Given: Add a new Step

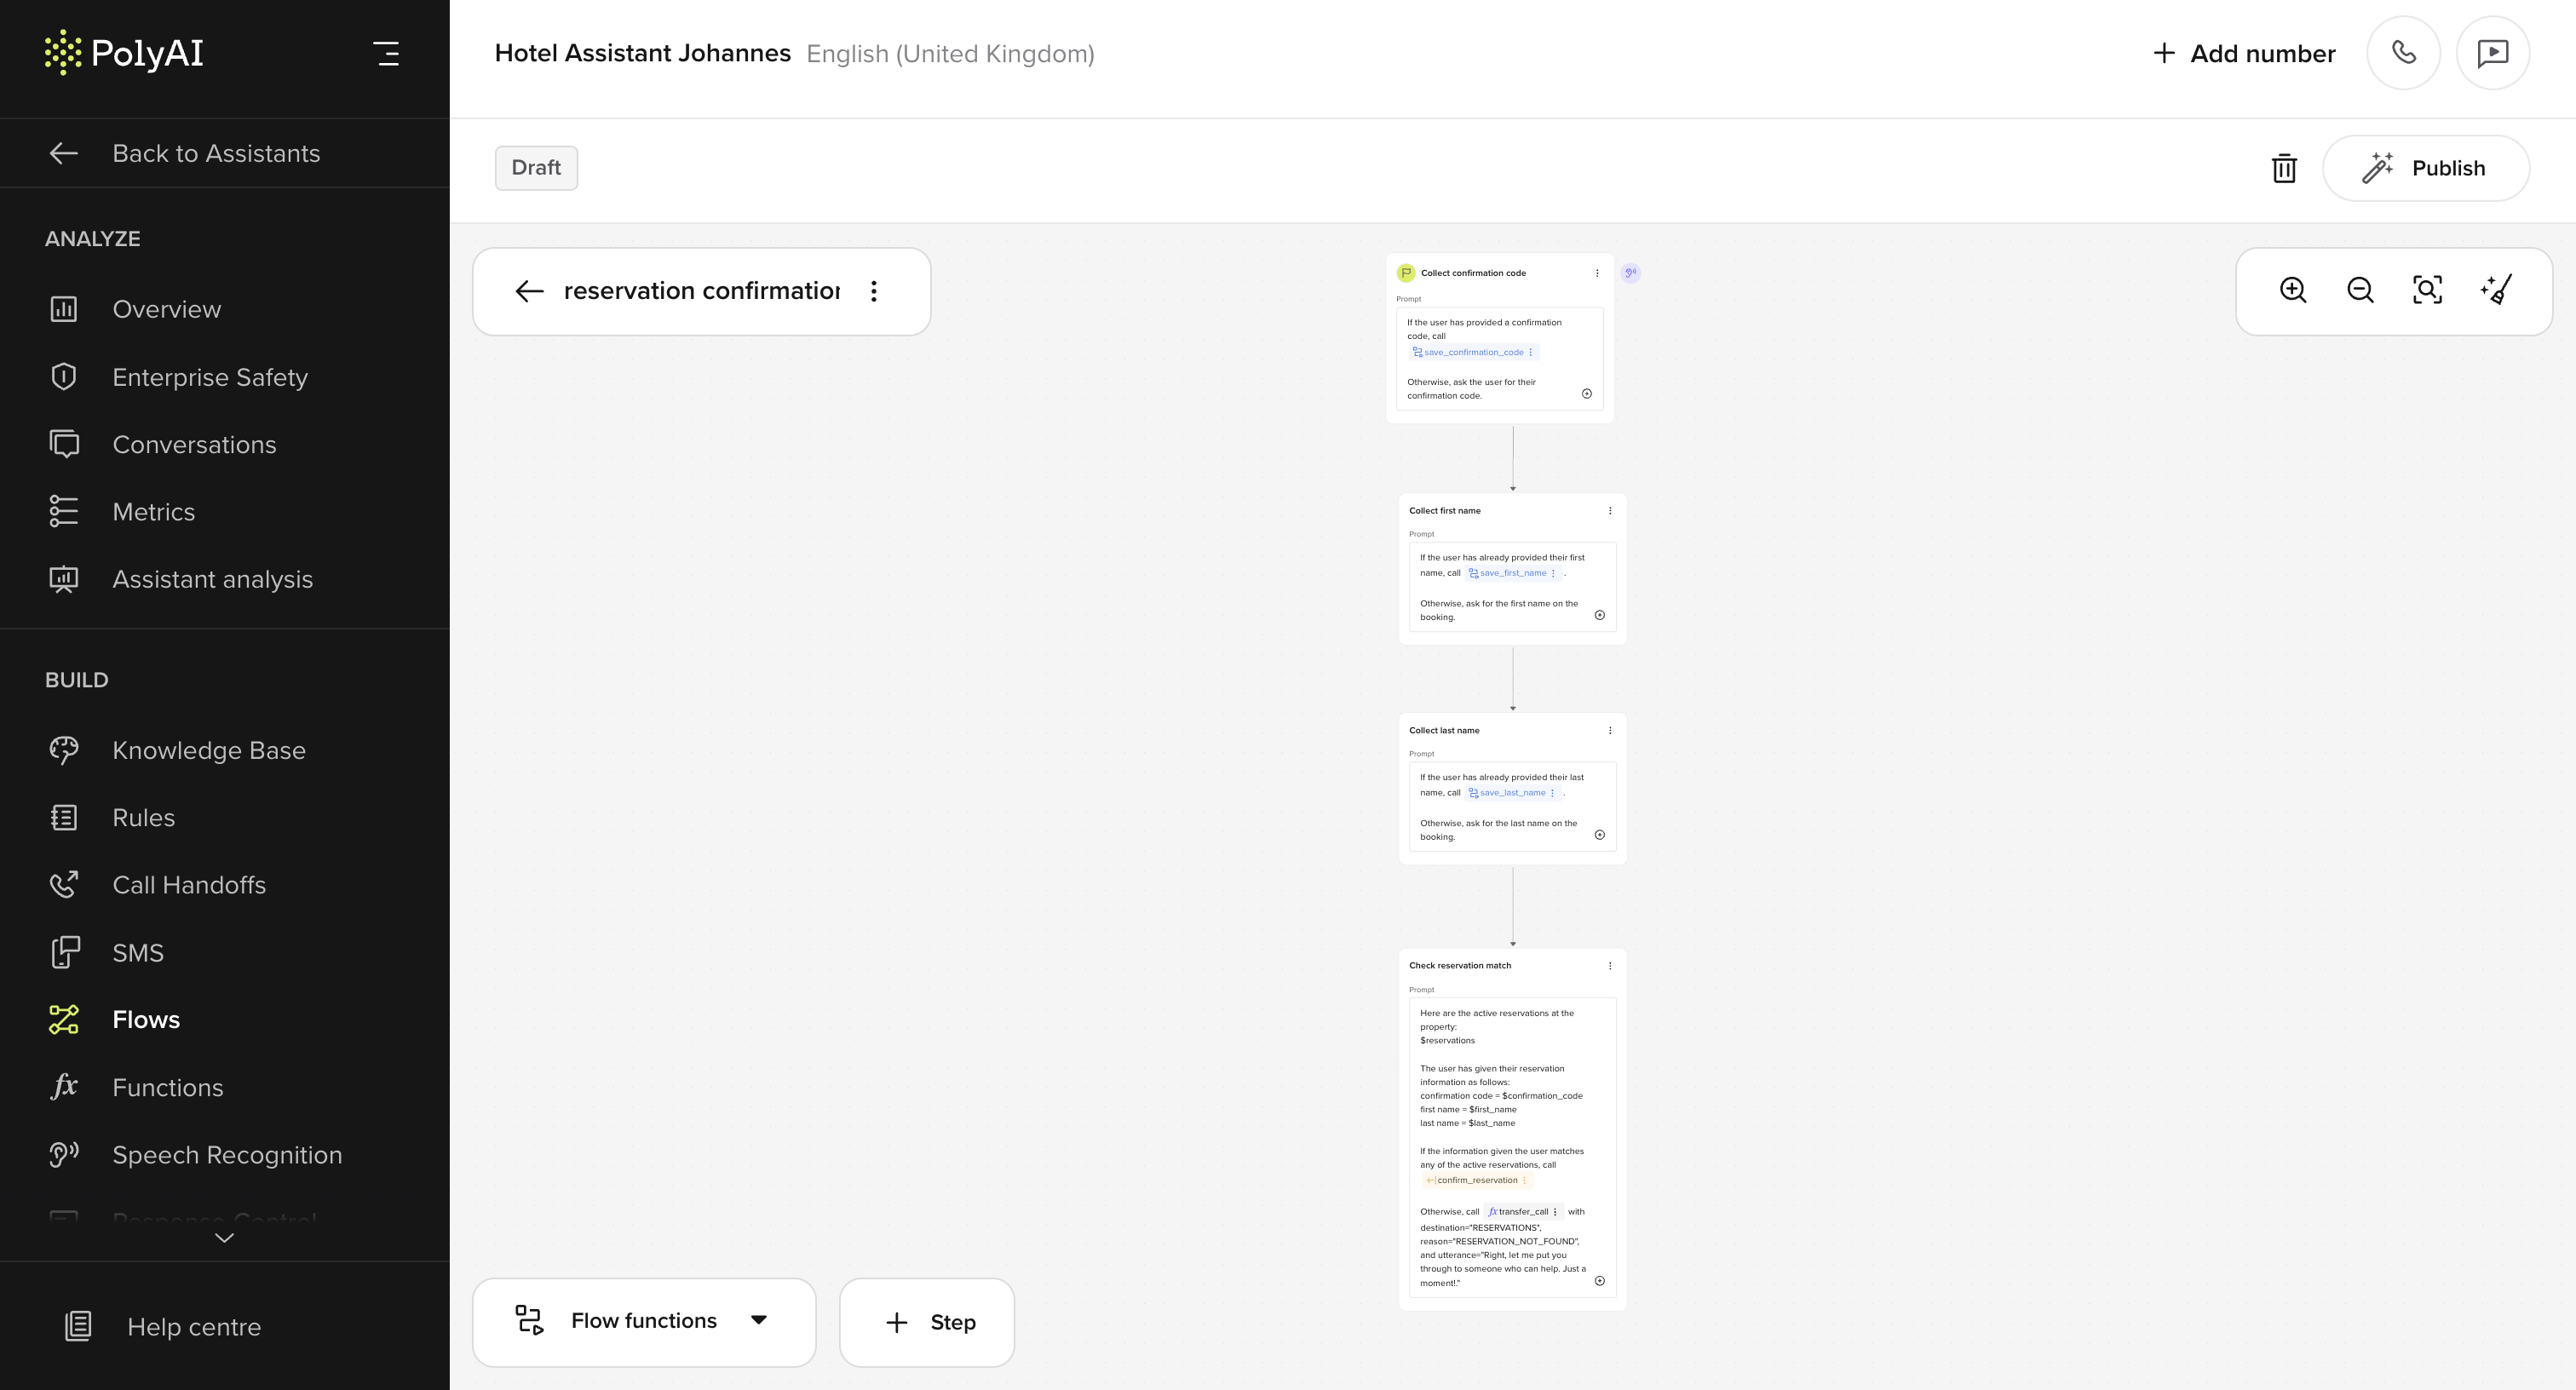Looking at the screenshot, I should [927, 1322].
